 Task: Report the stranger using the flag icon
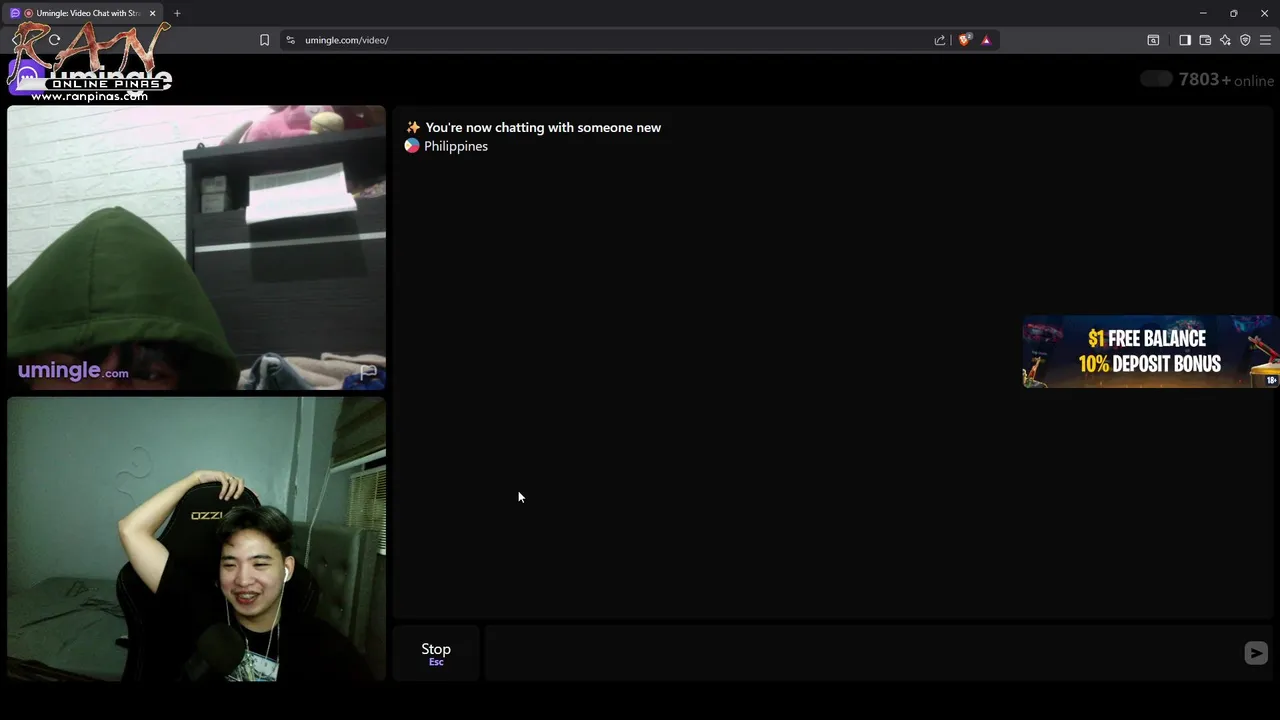point(368,372)
